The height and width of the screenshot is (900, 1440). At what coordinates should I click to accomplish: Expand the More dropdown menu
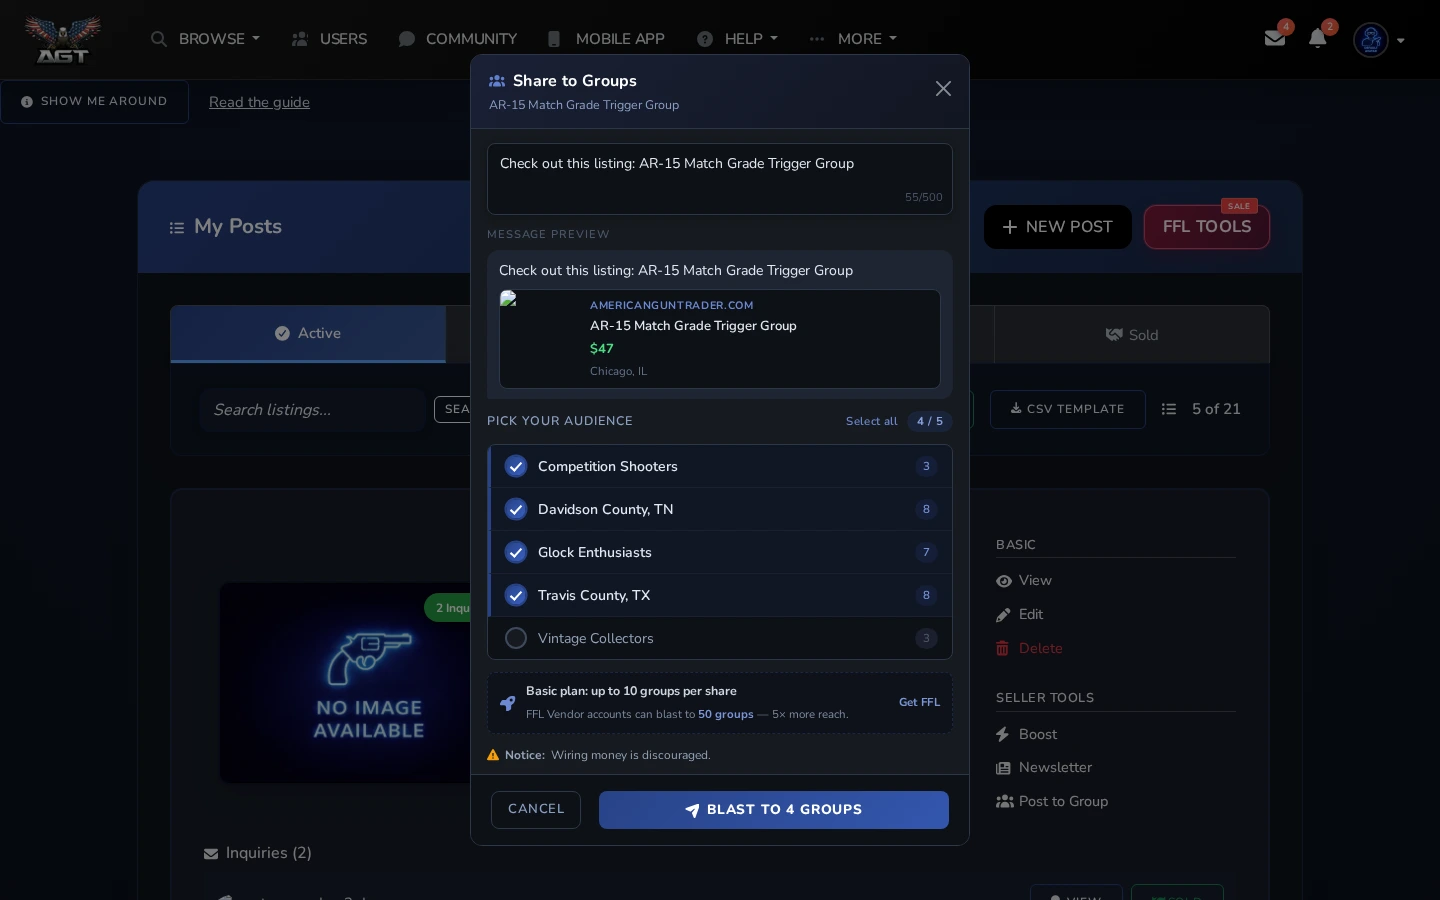pos(853,39)
